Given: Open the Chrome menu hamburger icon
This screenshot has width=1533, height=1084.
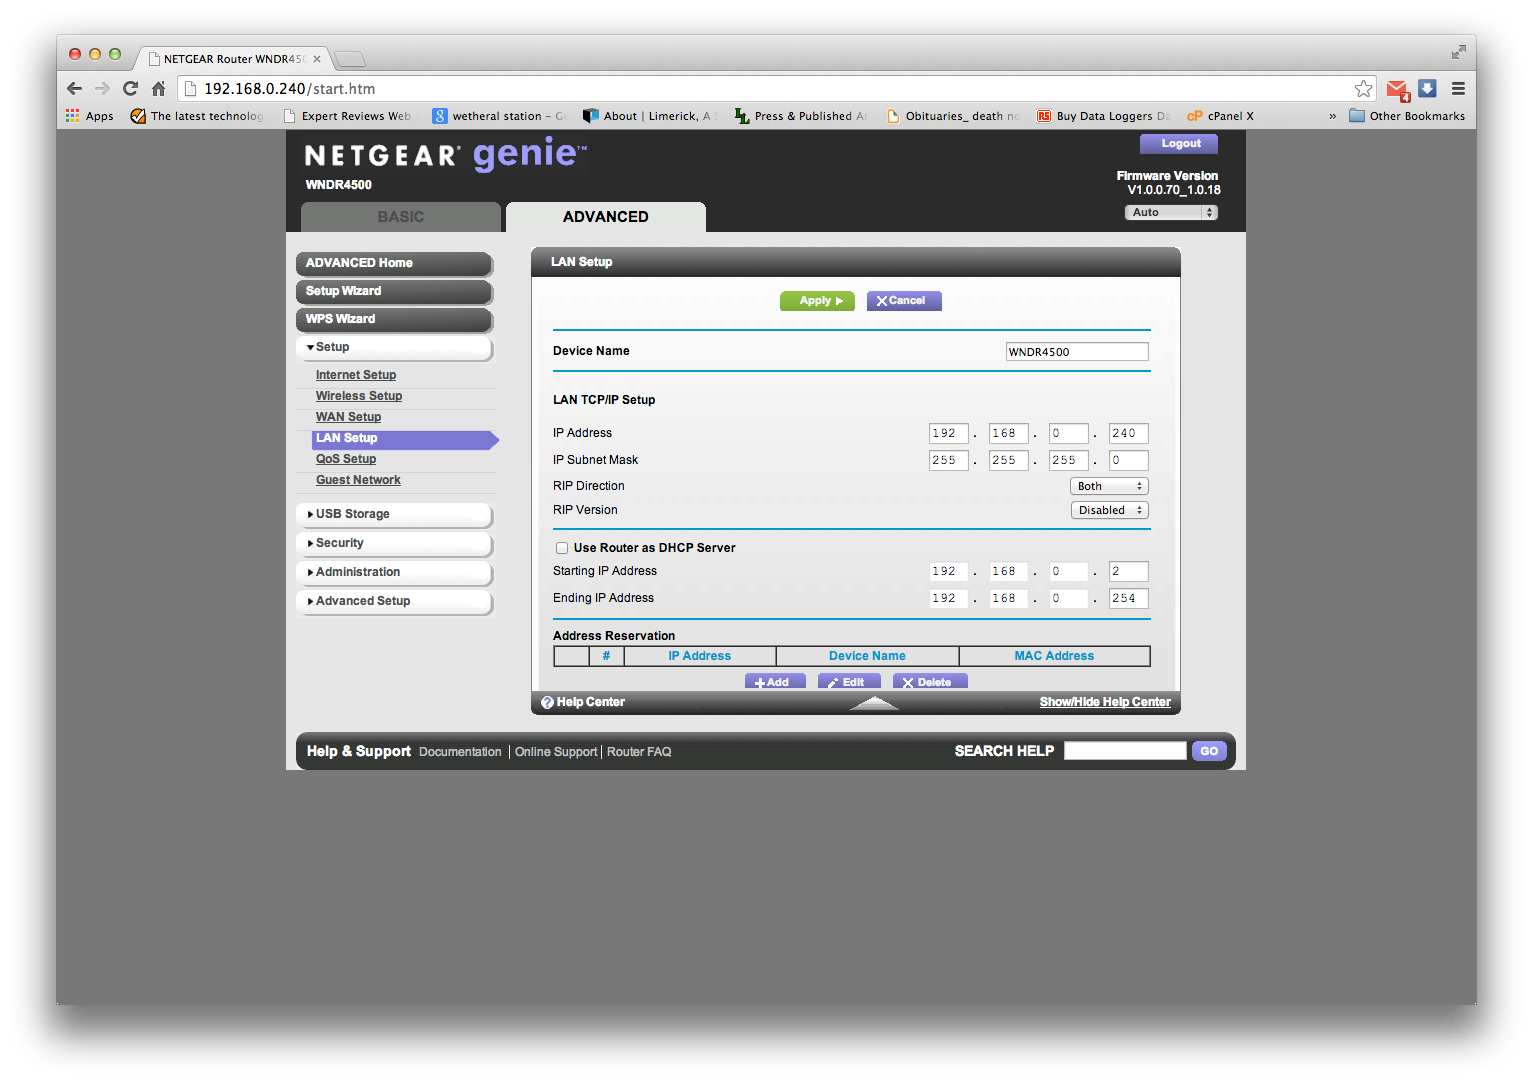Looking at the screenshot, I should 1458,88.
